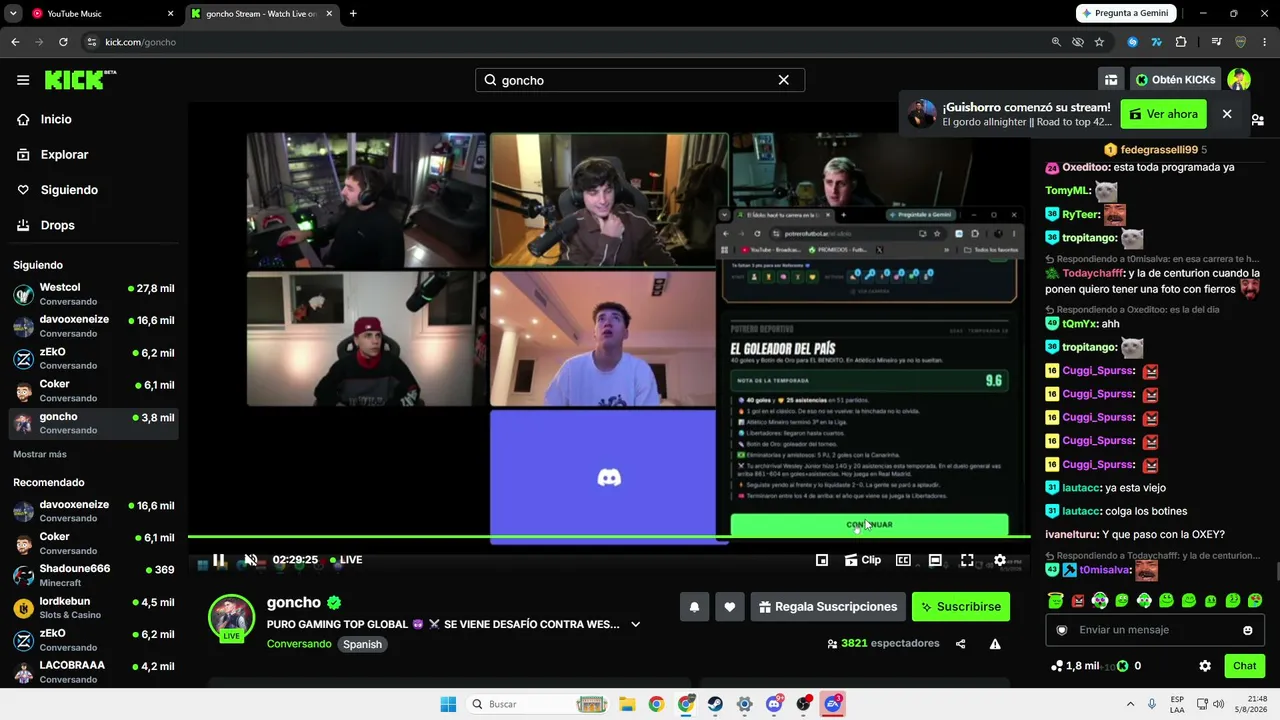The width and height of the screenshot is (1280, 720).
Task: Click the green Suscribirse button
Action: pyautogui.click(x=961, y=607)
